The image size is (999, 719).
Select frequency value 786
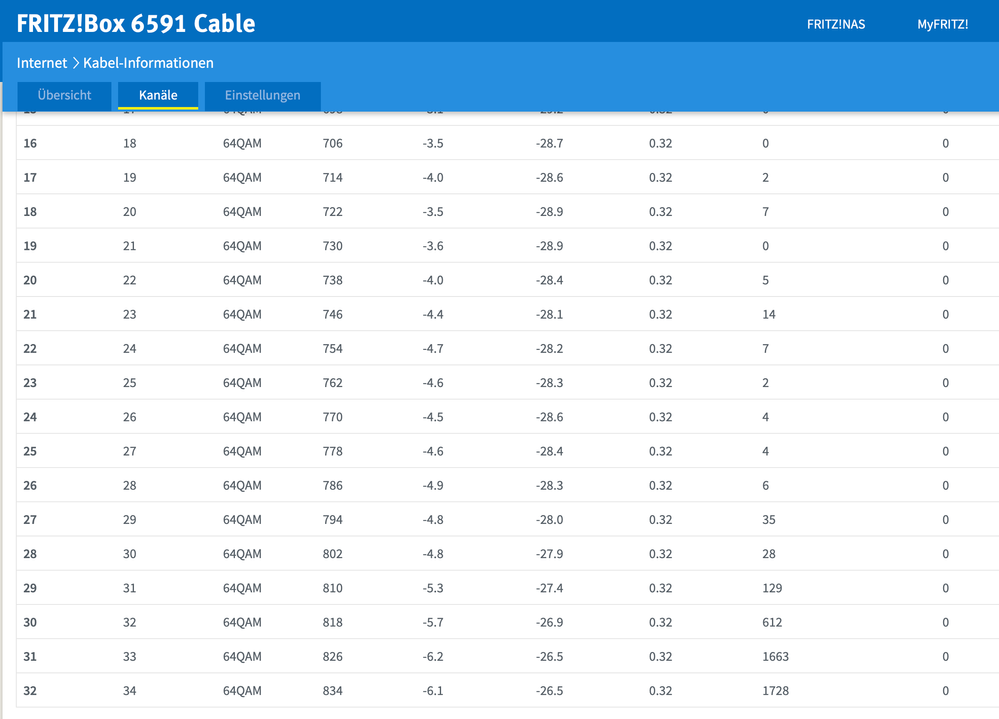click(x=333, y=486)
